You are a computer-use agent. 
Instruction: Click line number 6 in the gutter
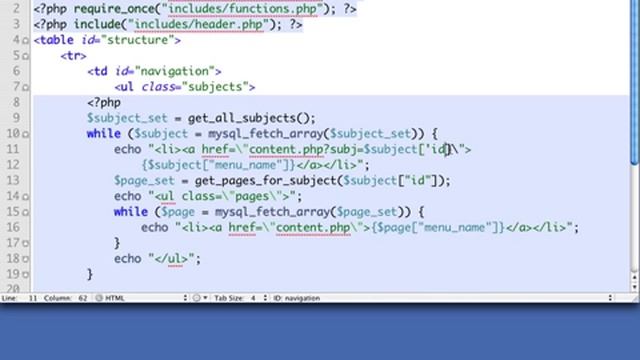[x=16, y=71]
